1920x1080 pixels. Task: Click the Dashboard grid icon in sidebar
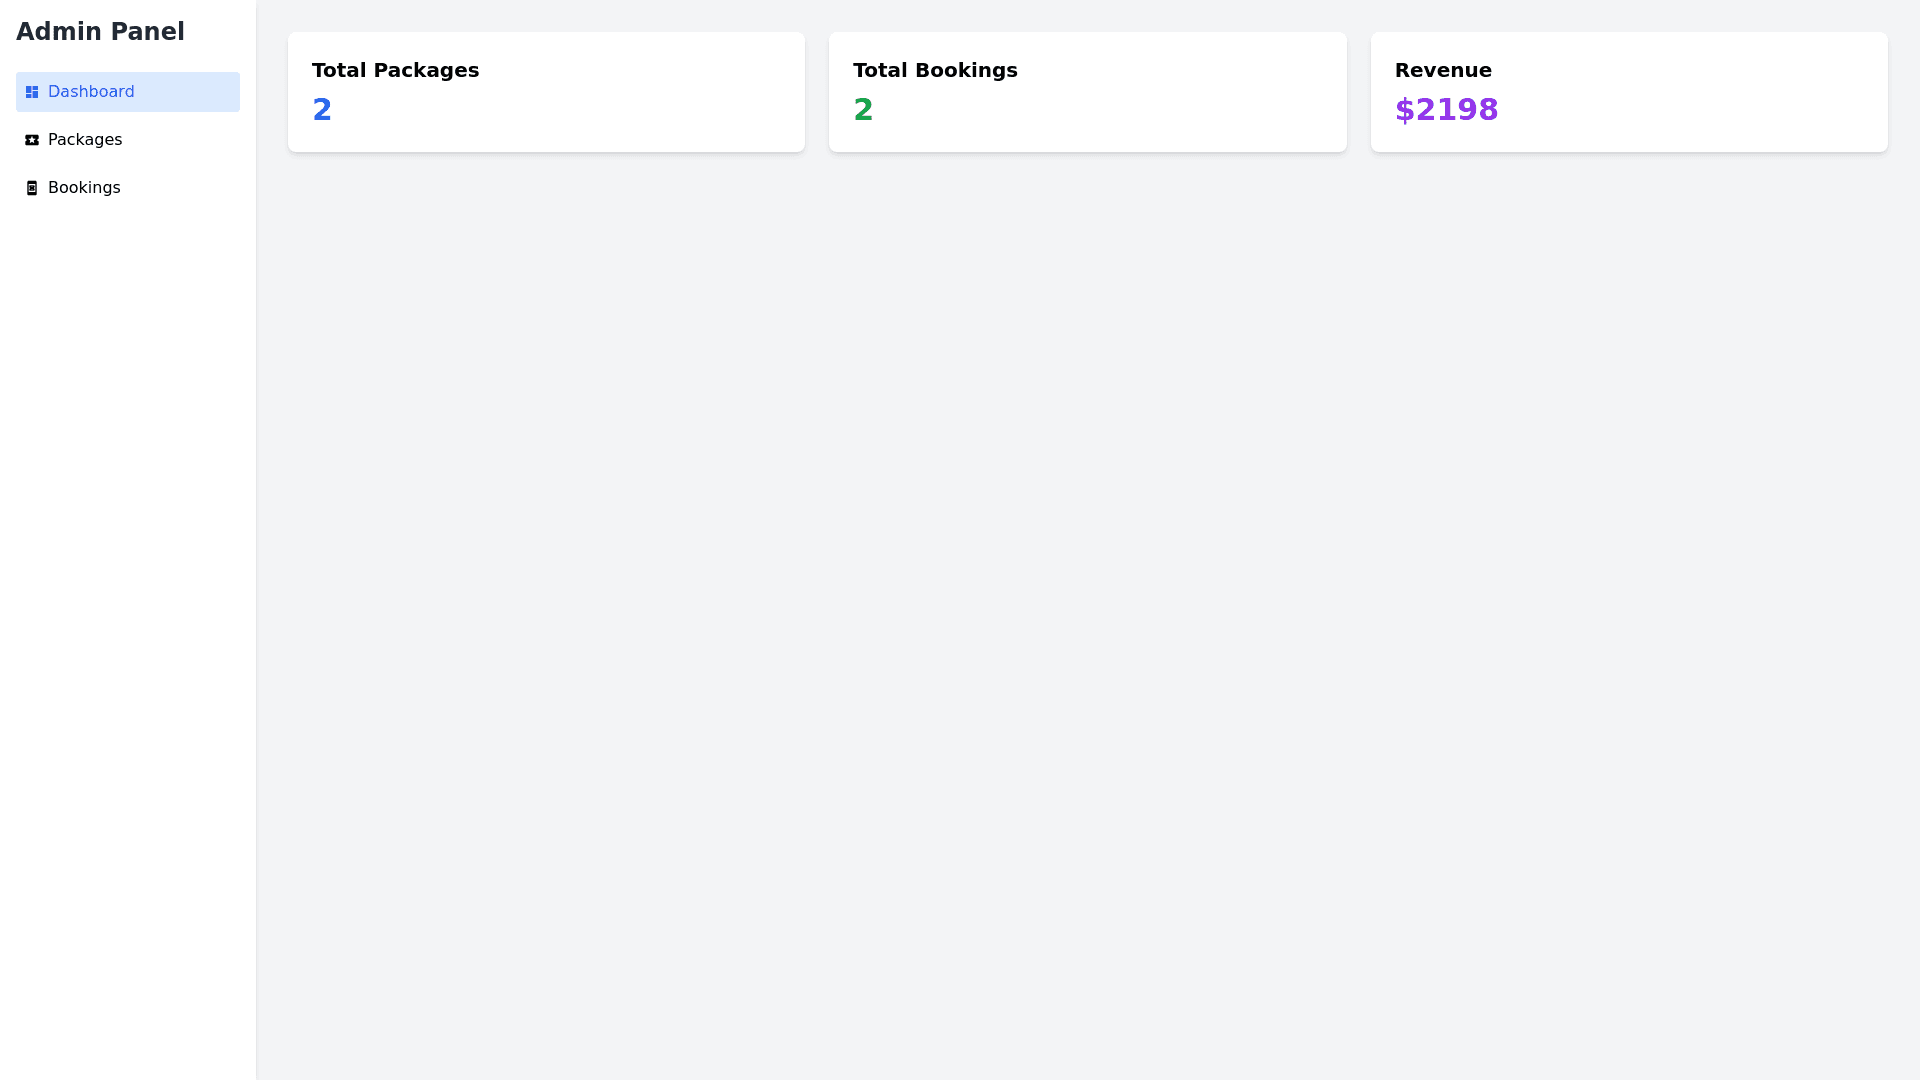coord(32,92)
